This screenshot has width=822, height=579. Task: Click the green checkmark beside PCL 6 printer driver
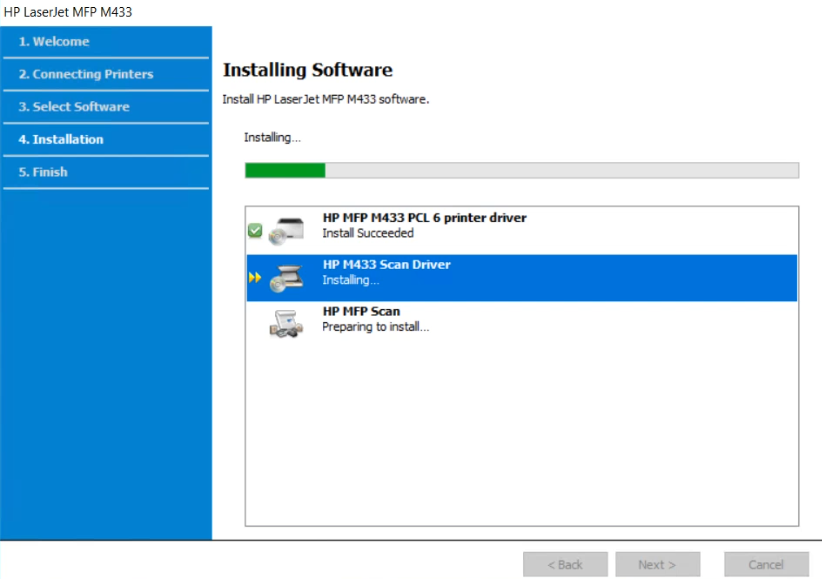255,230
